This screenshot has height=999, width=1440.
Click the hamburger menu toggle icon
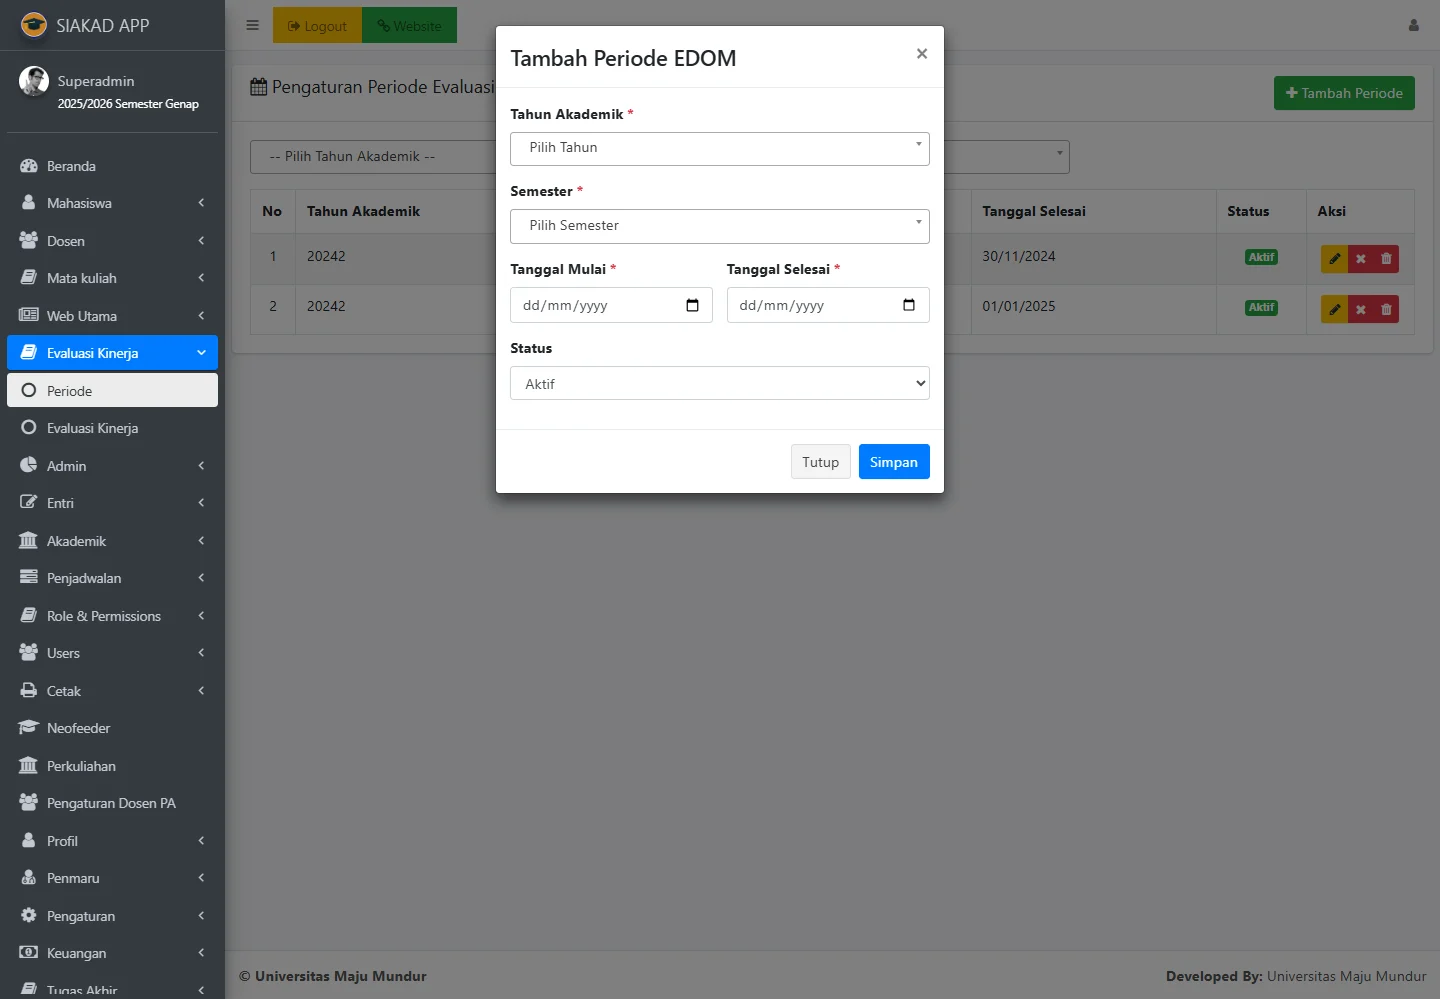[x=253, y=25]
